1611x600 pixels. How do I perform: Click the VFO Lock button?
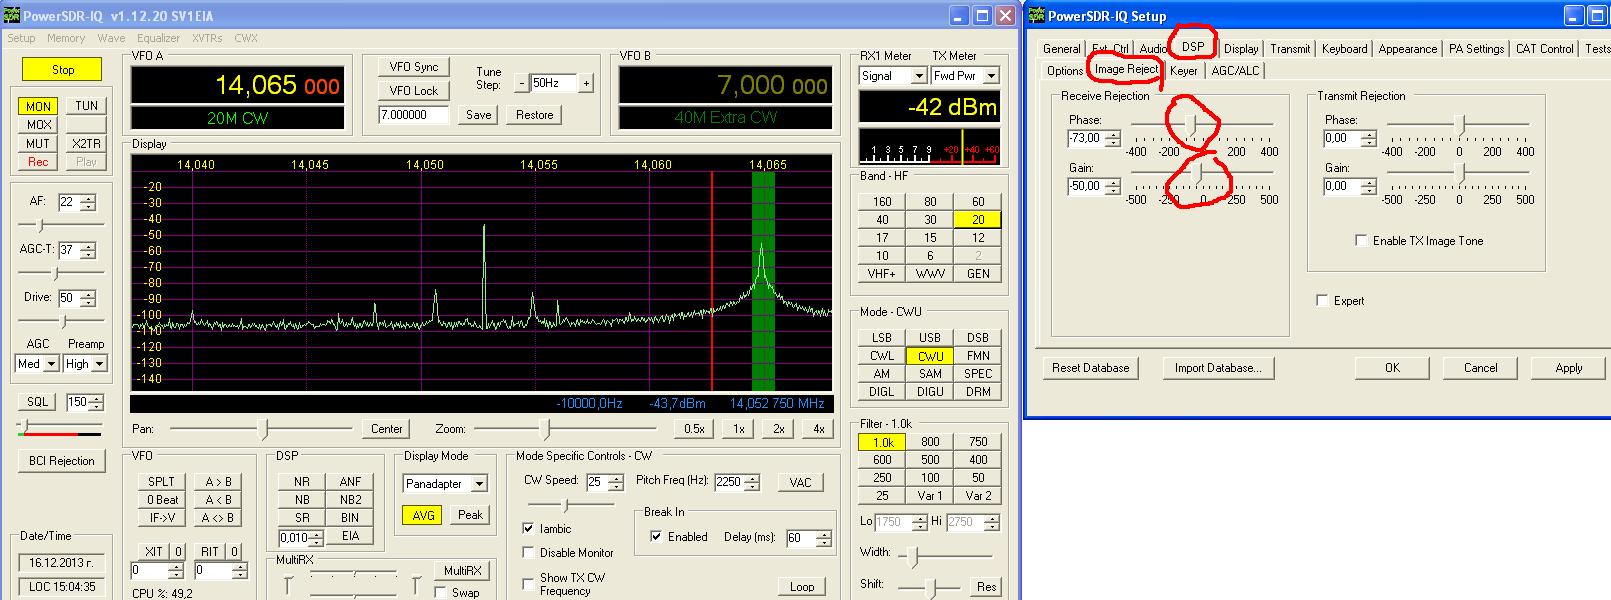(x=413, y=91)
